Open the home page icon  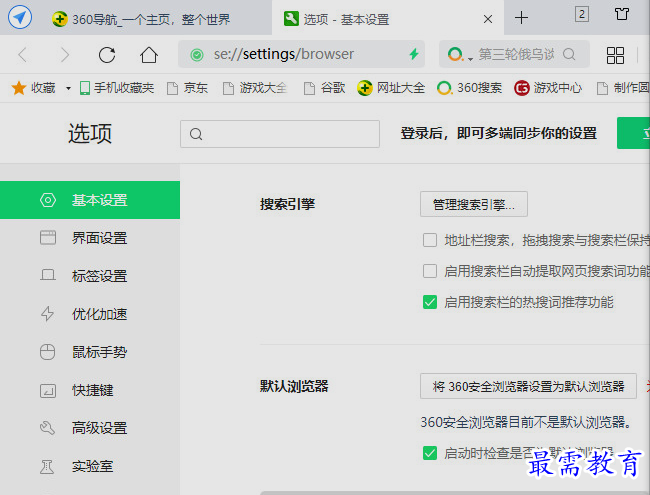tap(149, 55)
